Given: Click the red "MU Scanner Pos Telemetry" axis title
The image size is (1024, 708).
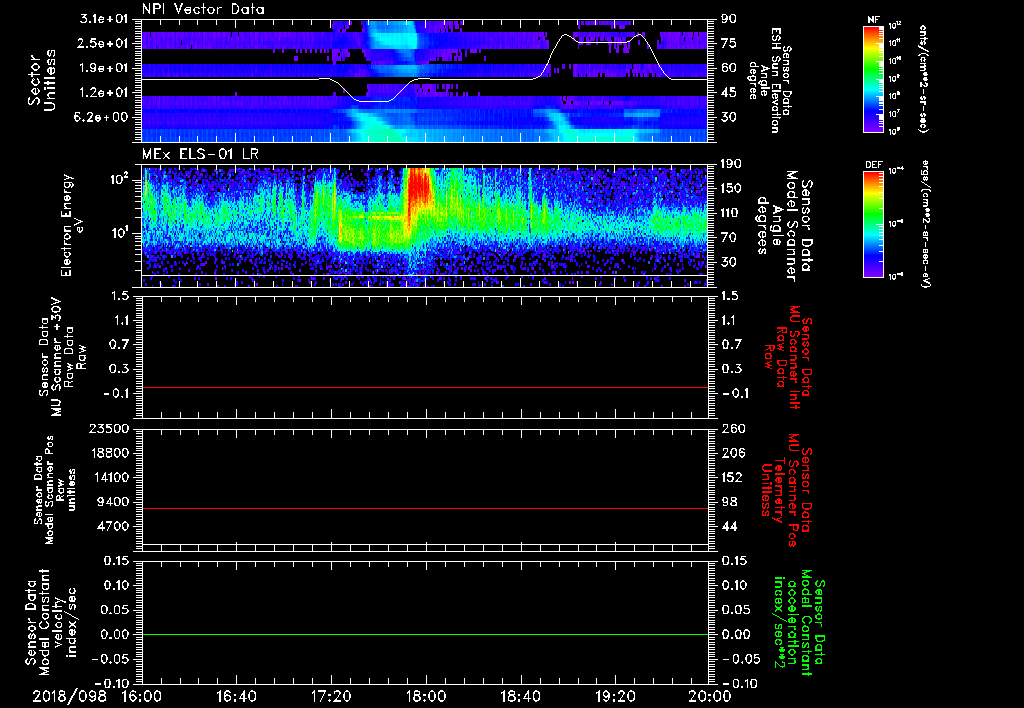Looking at the screenshot, I should 787,490.
